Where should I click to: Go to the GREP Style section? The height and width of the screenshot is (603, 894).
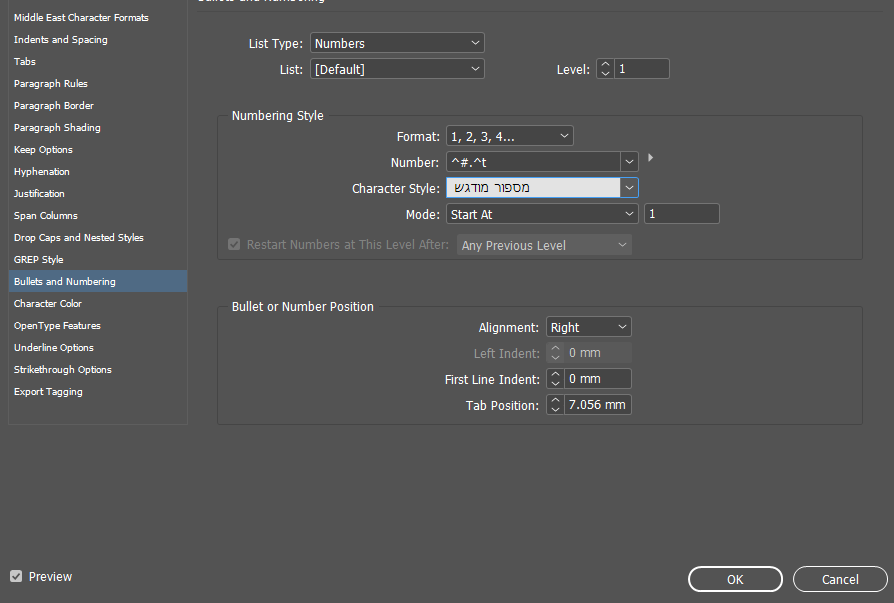[39, 260]
